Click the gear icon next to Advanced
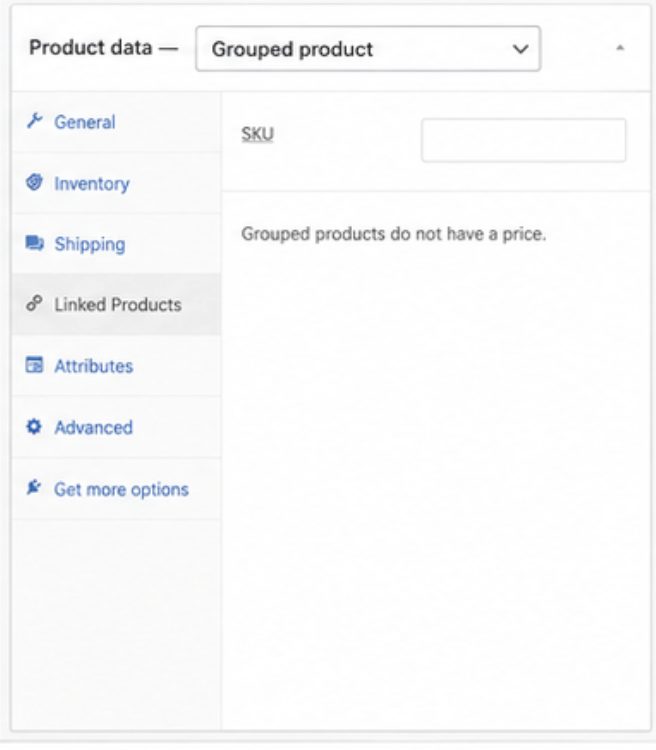Viewport: 656px width, 750px height. pyautogui.click(x=34, y=426)
